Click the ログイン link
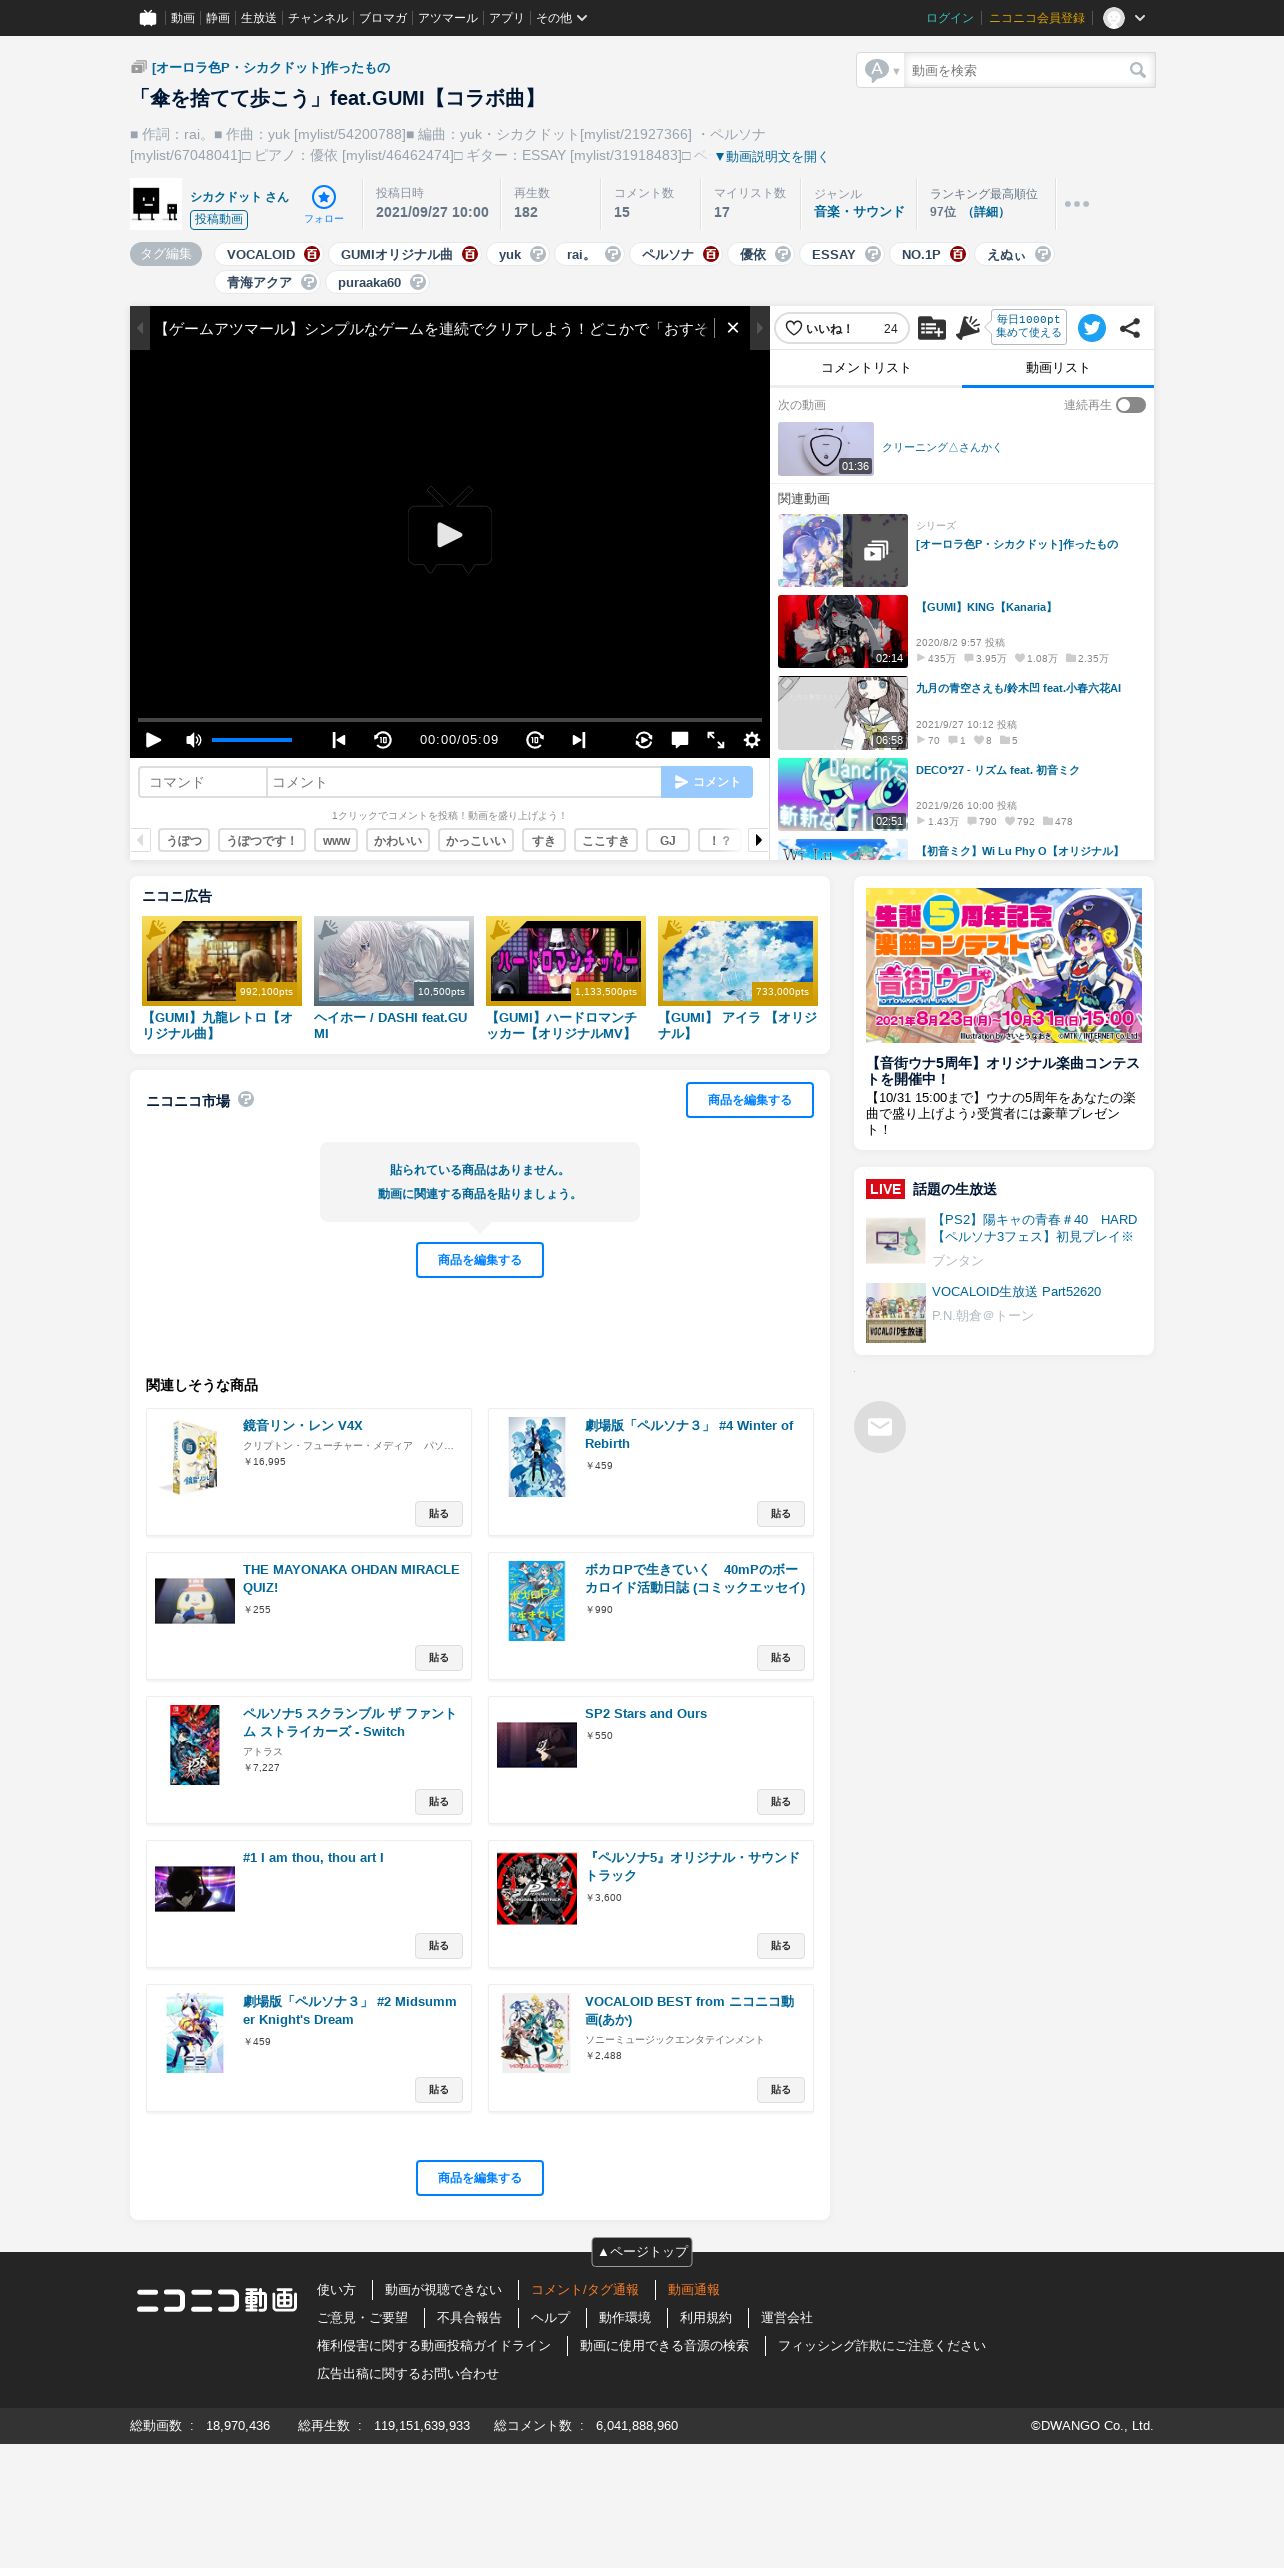 click(949, 18)
